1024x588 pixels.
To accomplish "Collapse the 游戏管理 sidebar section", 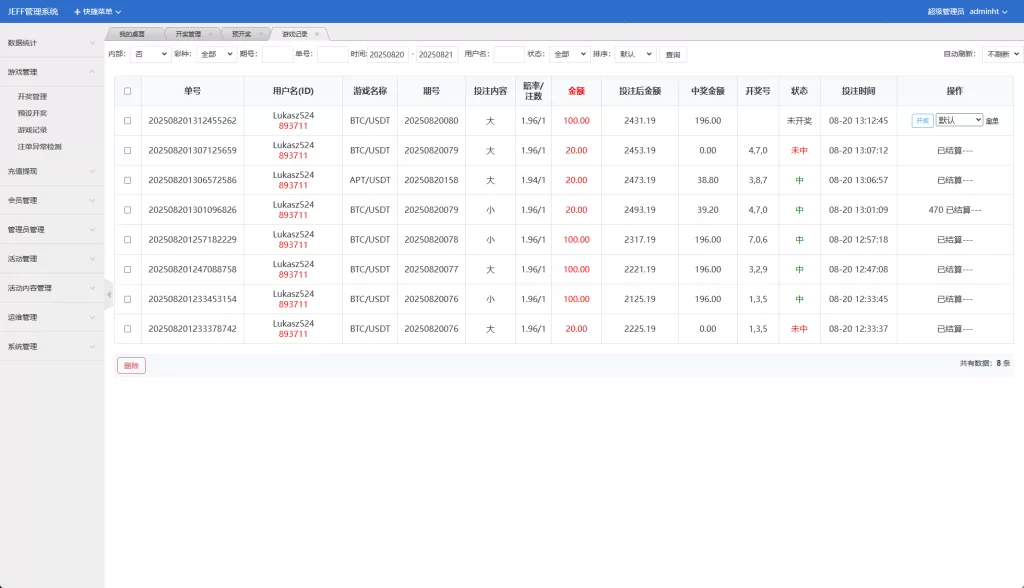I will [52, 72].
